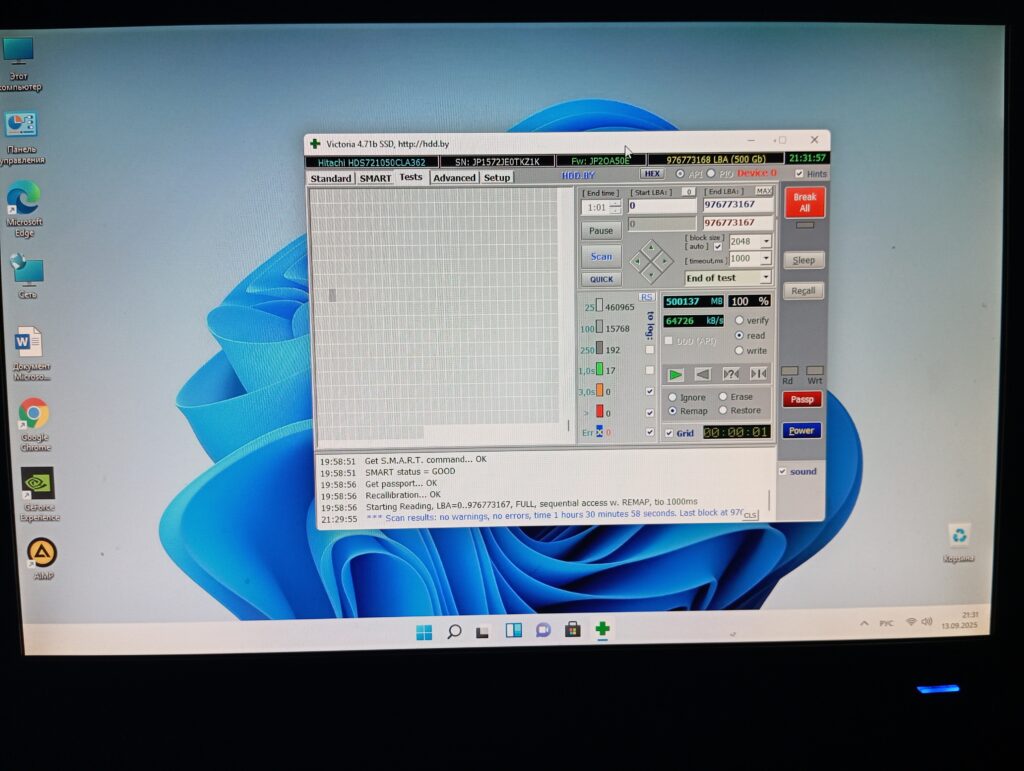Open the Standard tab
The height and width of the screenshot is (771, 1024).
330,178
